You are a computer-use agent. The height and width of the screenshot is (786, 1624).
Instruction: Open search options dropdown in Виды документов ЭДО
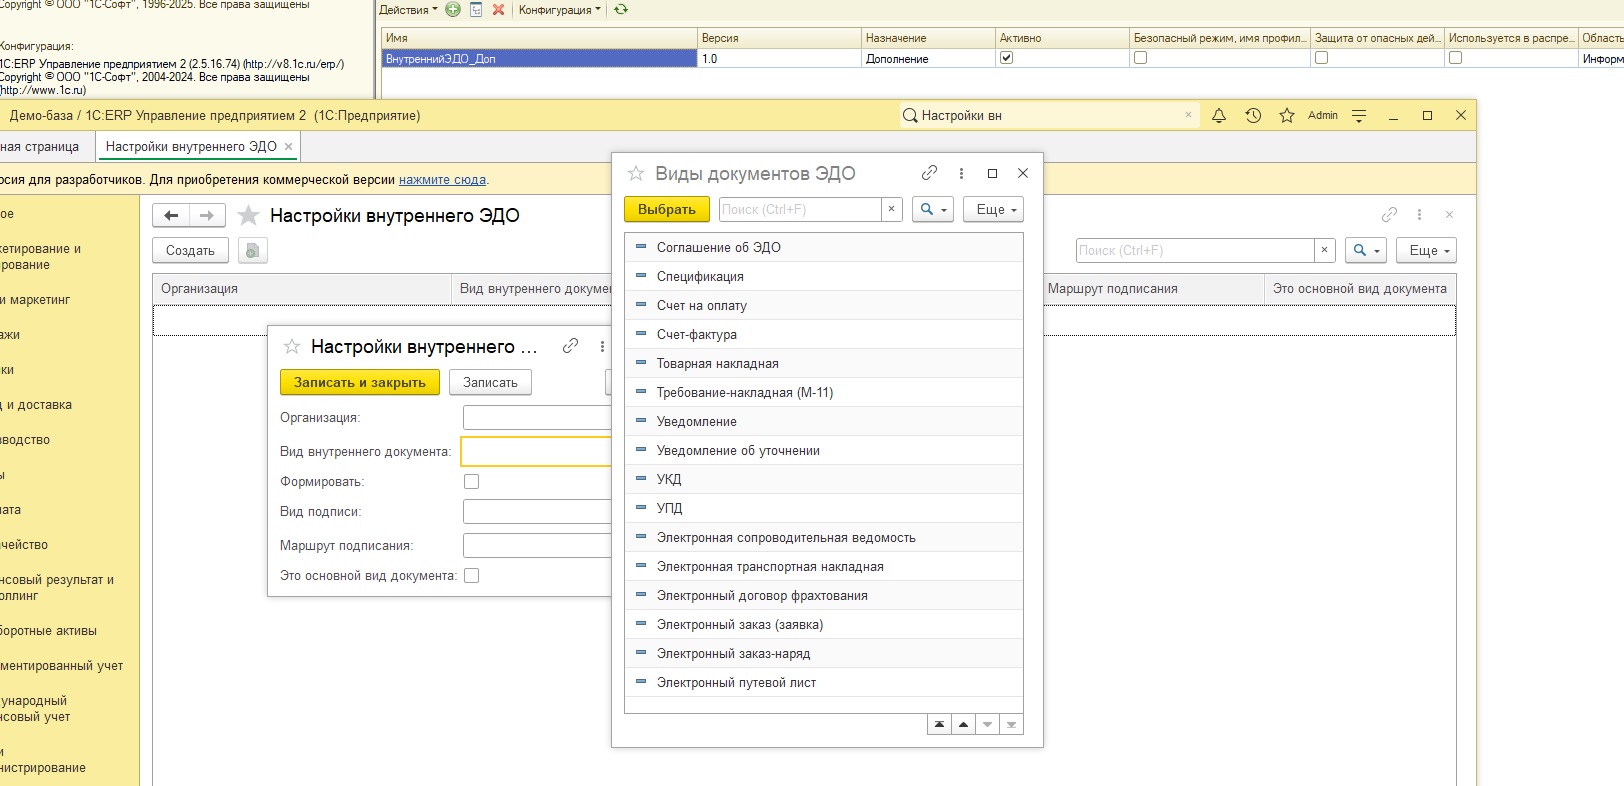(x=932, y=209)
